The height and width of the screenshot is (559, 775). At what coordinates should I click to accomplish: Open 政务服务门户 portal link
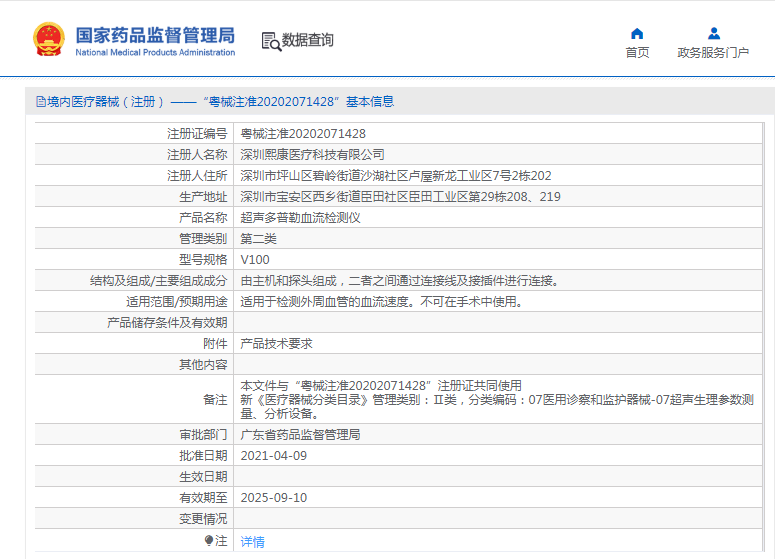click(x=713, y=52)
